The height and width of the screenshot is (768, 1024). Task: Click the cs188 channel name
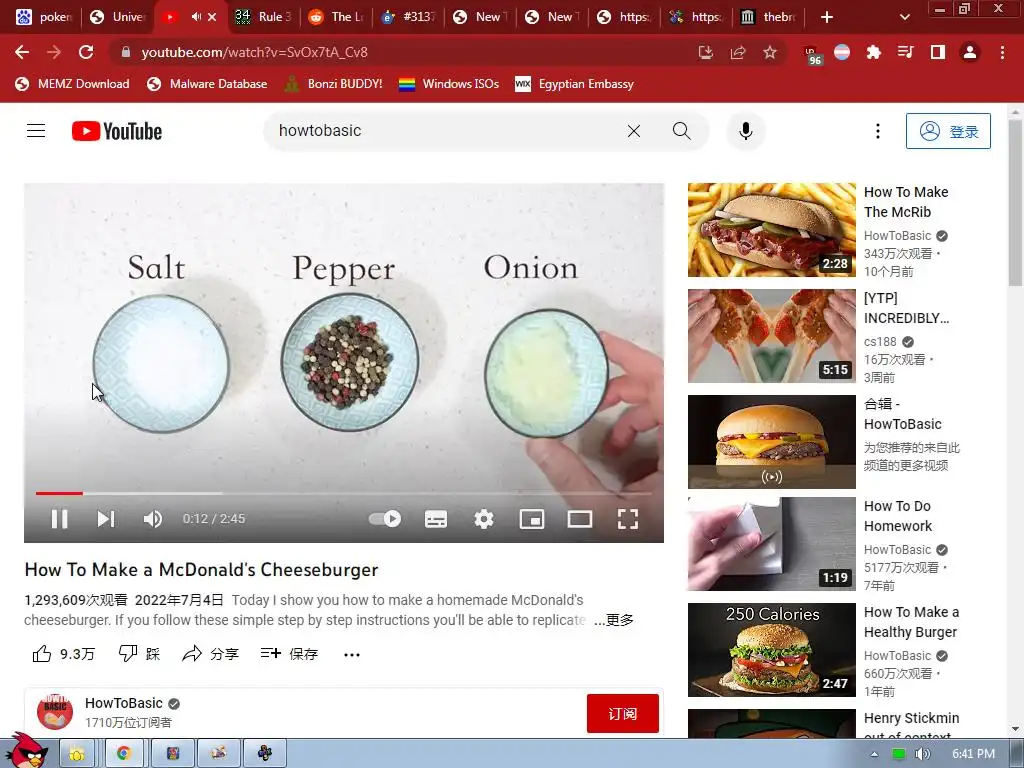(x=880, y=342)
